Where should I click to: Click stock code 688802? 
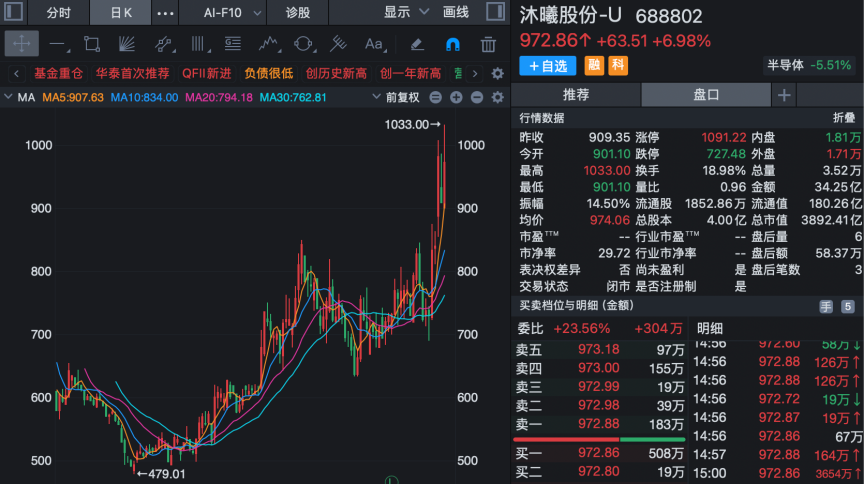(669, 17)
